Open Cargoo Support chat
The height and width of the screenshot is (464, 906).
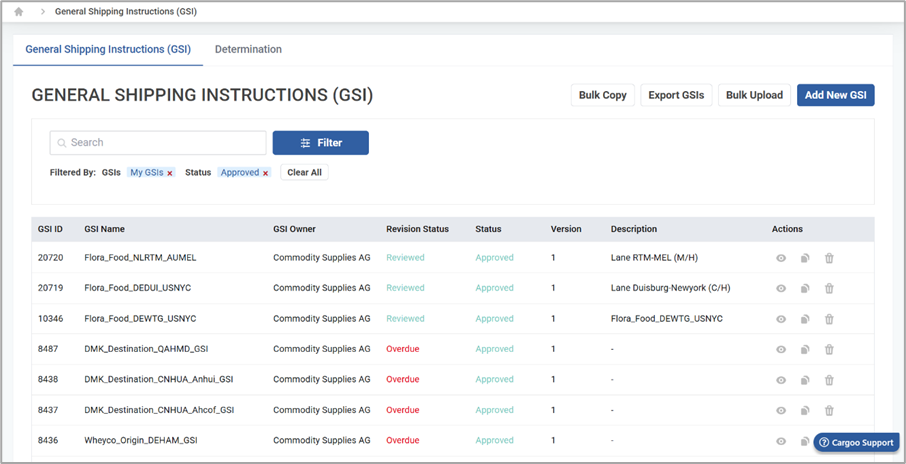click(x=856, y=443)
